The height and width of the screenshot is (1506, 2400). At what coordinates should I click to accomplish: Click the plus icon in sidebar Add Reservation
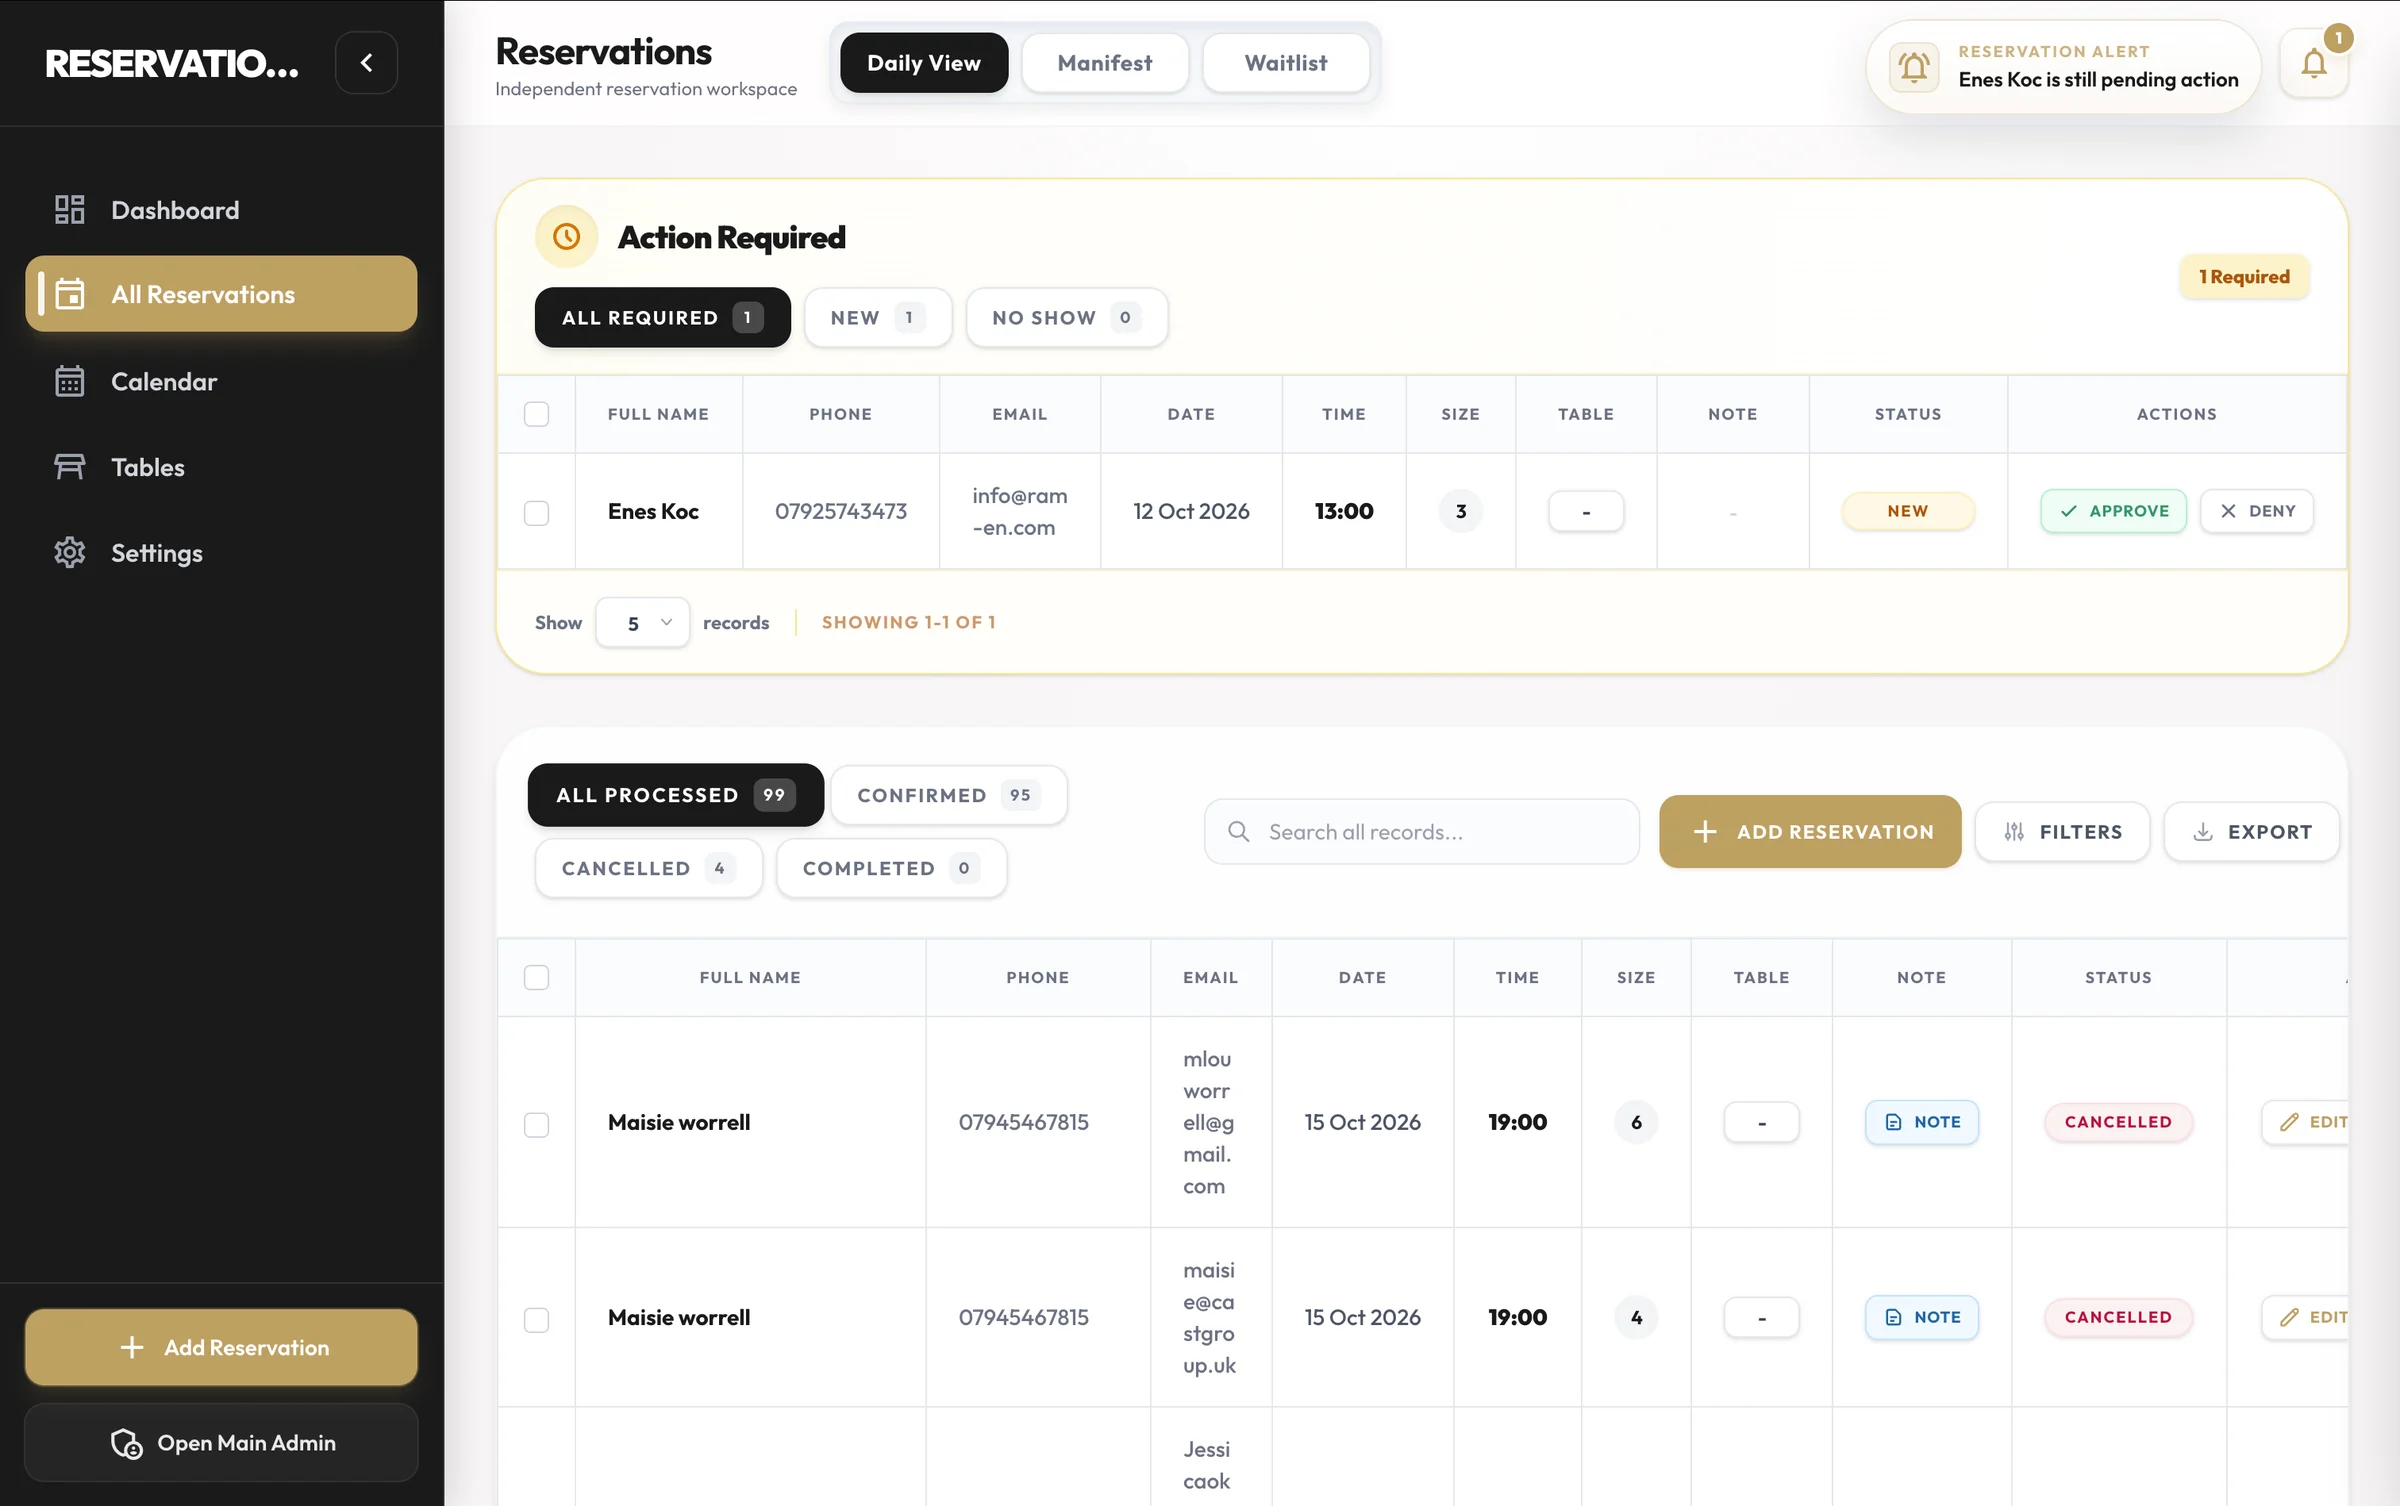point(131,1347)
